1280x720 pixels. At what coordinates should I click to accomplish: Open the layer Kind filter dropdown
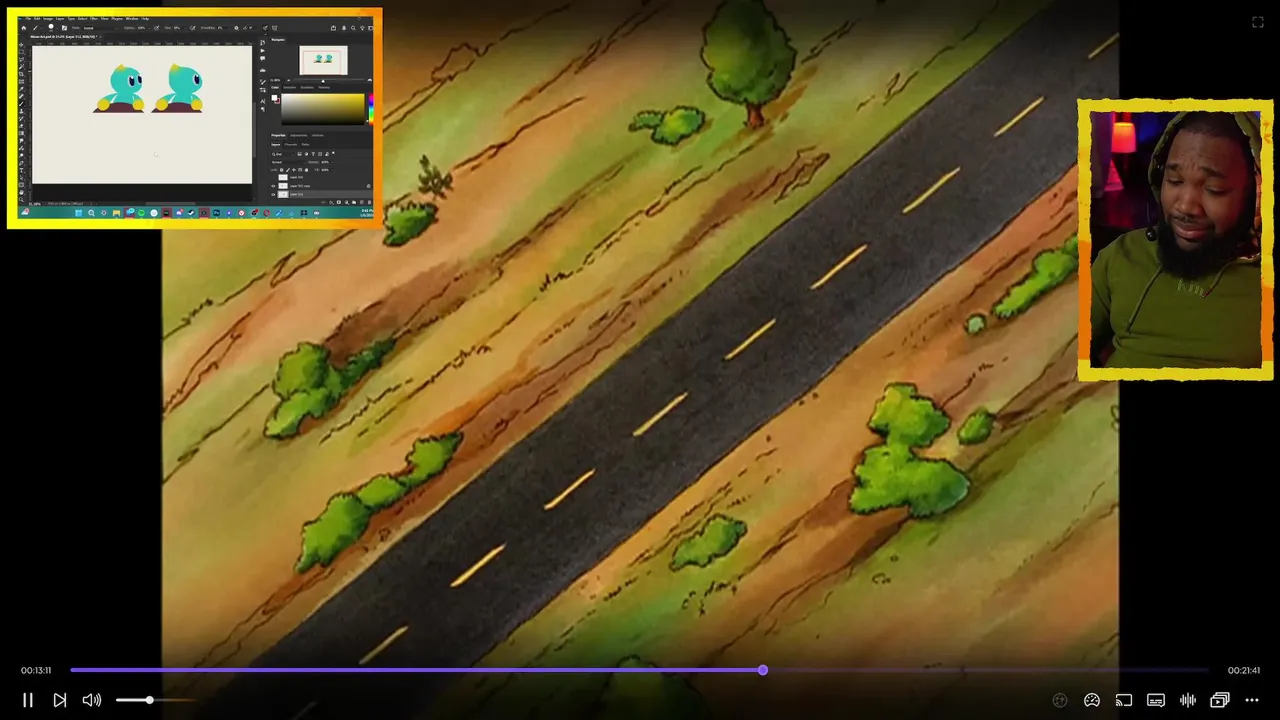click(283, 154)
